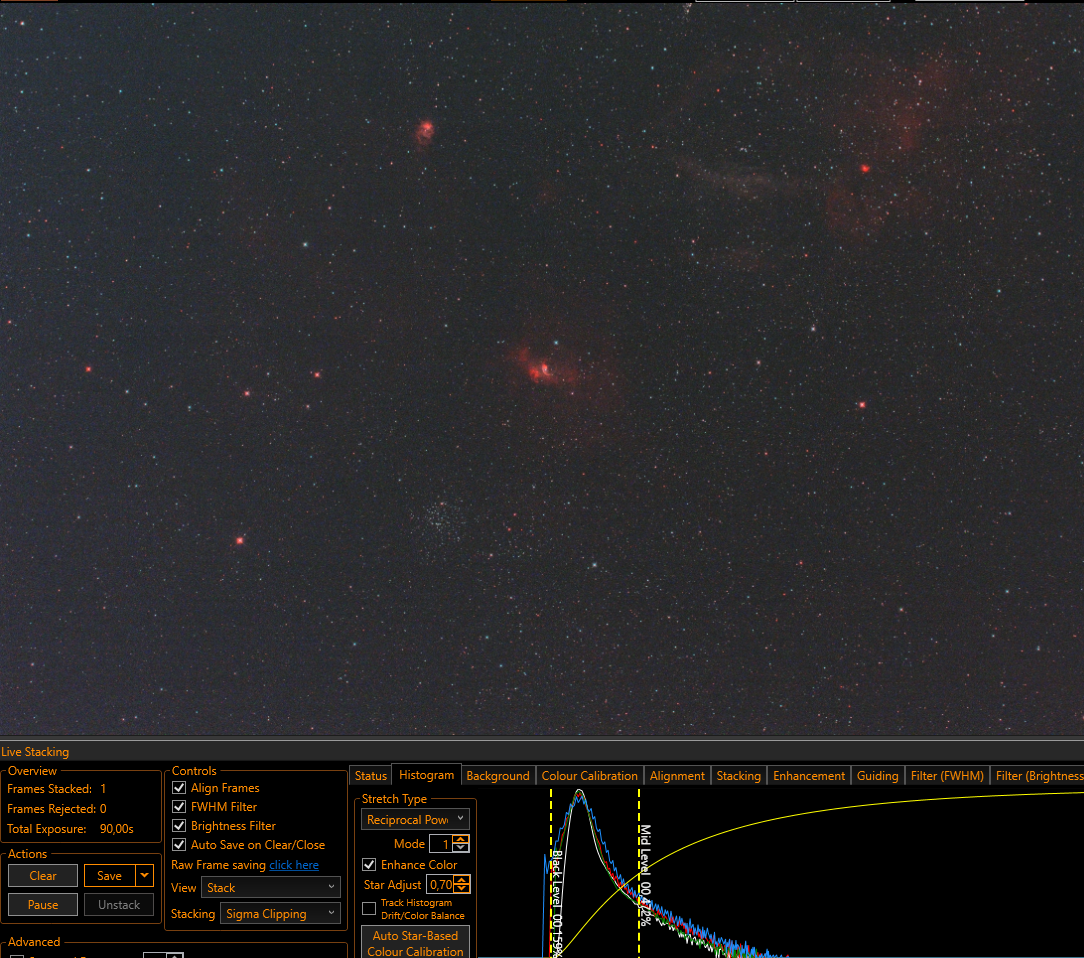The image size is (1084, 958).
Task: Disable the Brightness Filter checkbox
Action: 179,825
